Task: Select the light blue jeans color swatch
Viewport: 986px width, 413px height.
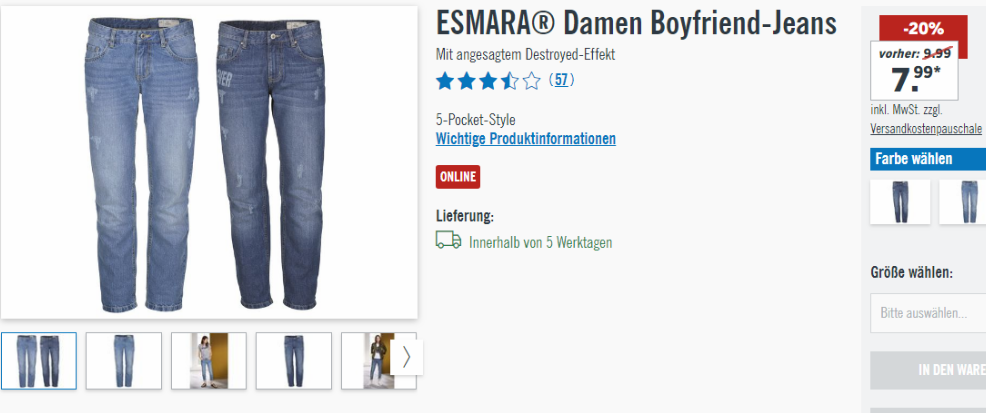Action: pos(963,202)
